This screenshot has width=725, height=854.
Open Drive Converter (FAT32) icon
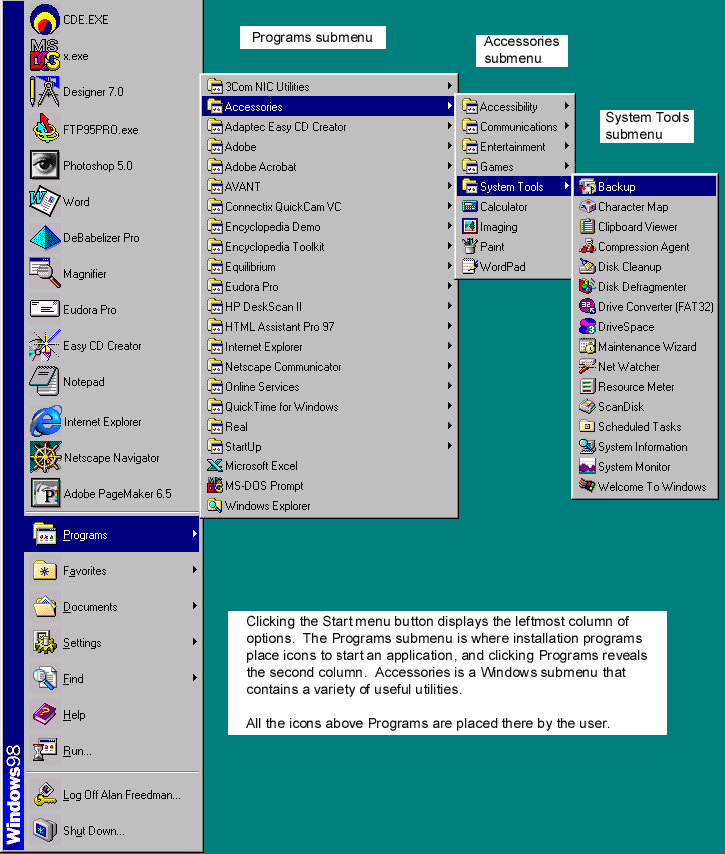pos(587,307)
